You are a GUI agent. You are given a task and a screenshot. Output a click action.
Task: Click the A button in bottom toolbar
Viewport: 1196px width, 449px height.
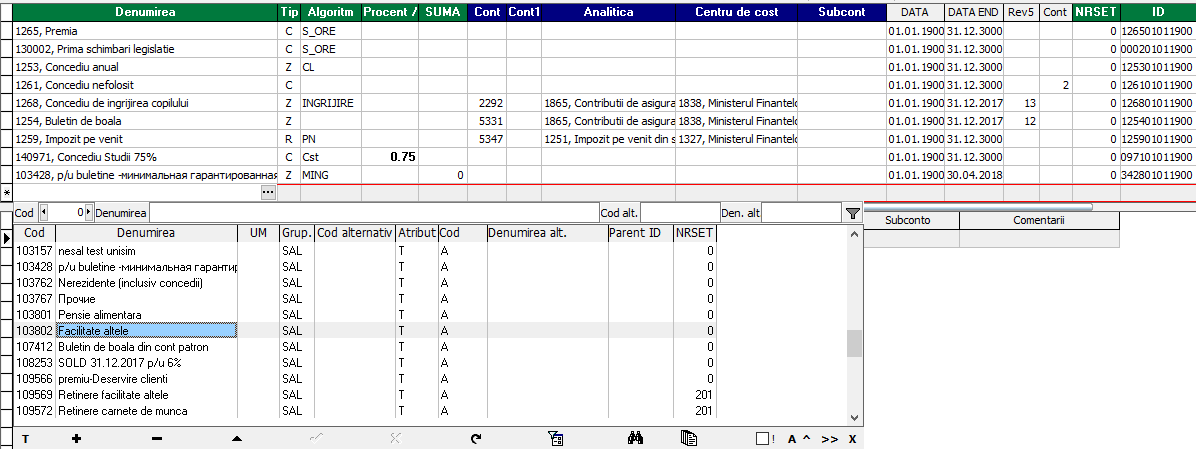[792, 439]
